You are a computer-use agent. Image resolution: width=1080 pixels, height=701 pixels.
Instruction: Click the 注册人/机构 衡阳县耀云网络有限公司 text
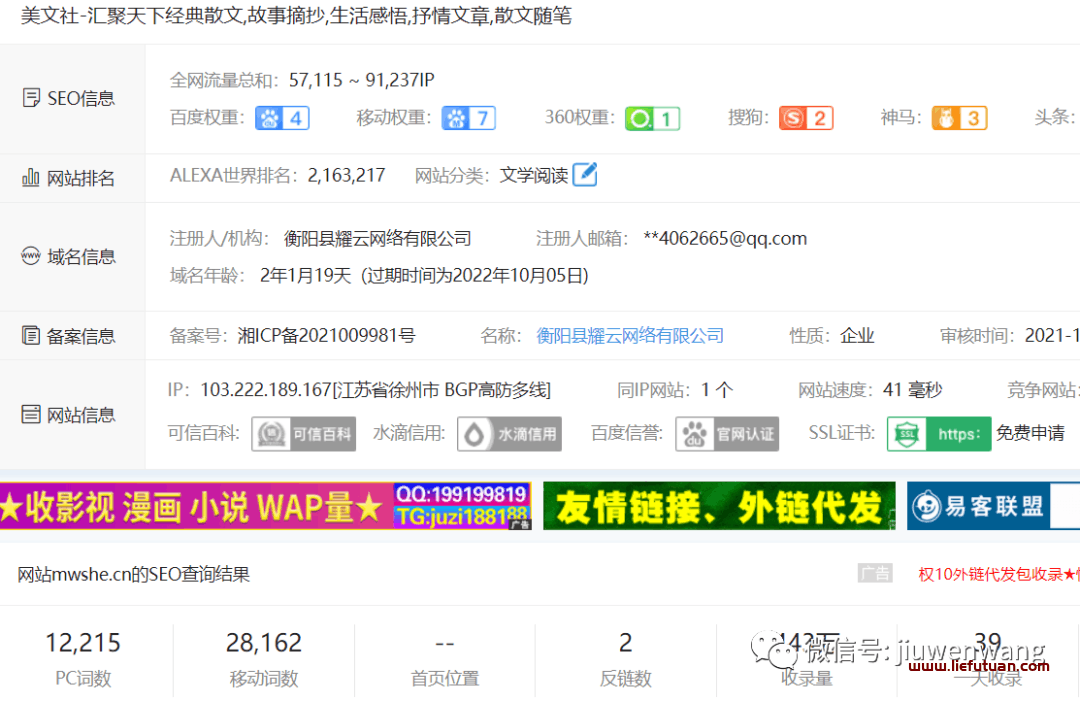coord(377,239)
